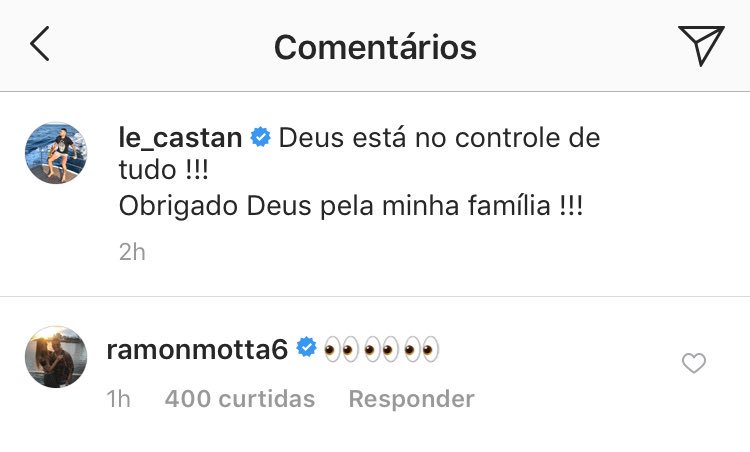Open le_castan's profile picture
This screenshot has height=452, width=750.
click(55, 153)
